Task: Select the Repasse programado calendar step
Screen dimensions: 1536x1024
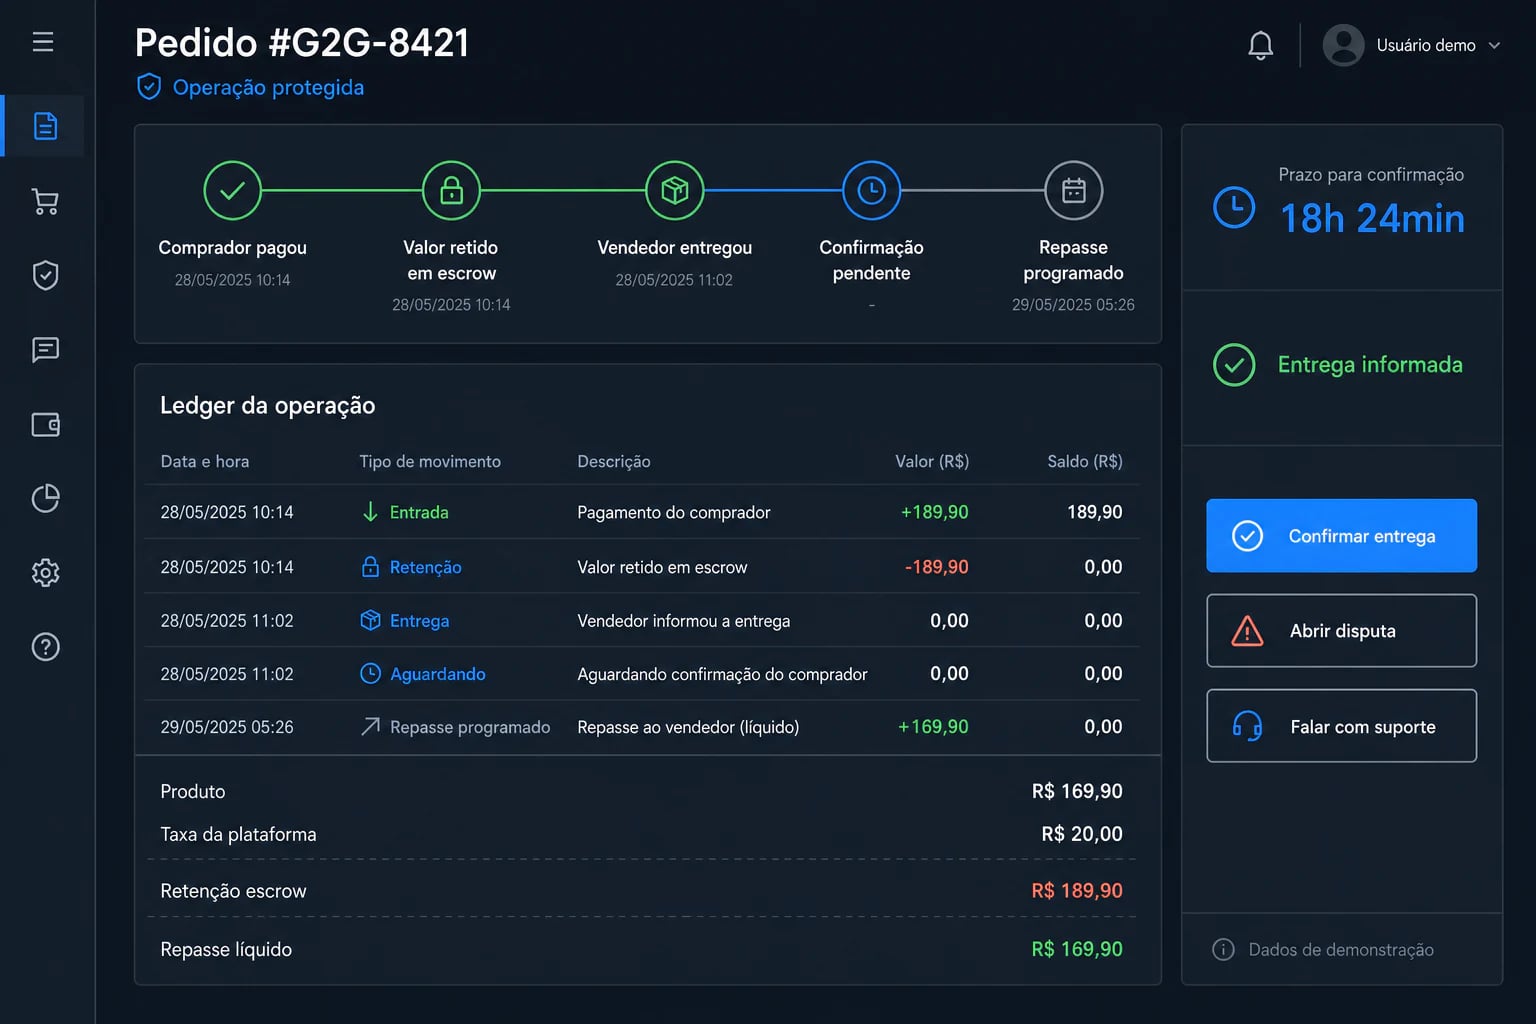Action: pos(1073,190)
